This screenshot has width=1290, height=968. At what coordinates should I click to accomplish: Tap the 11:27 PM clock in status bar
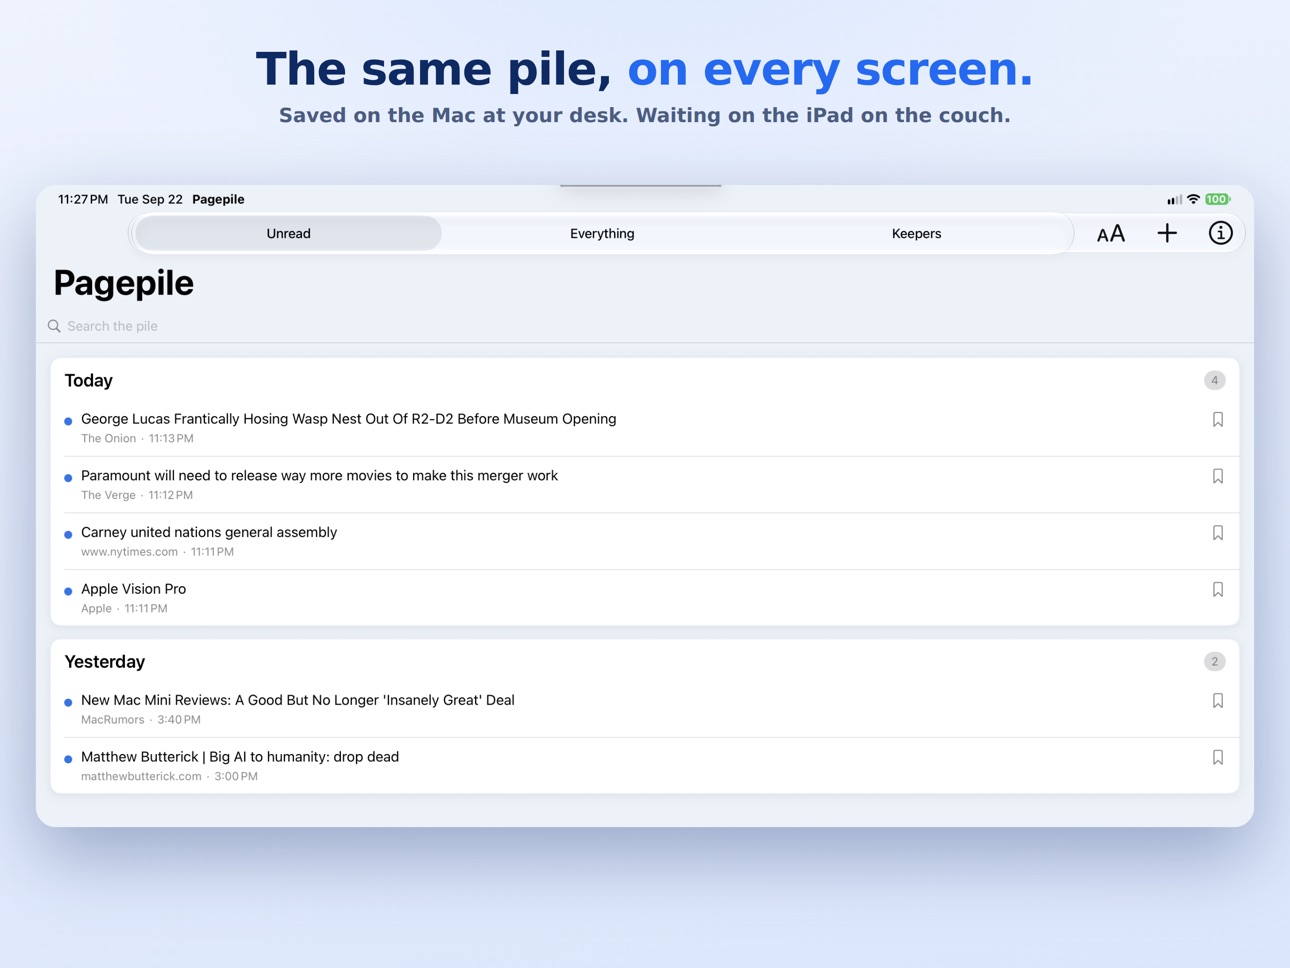click(x=83, y=199)
